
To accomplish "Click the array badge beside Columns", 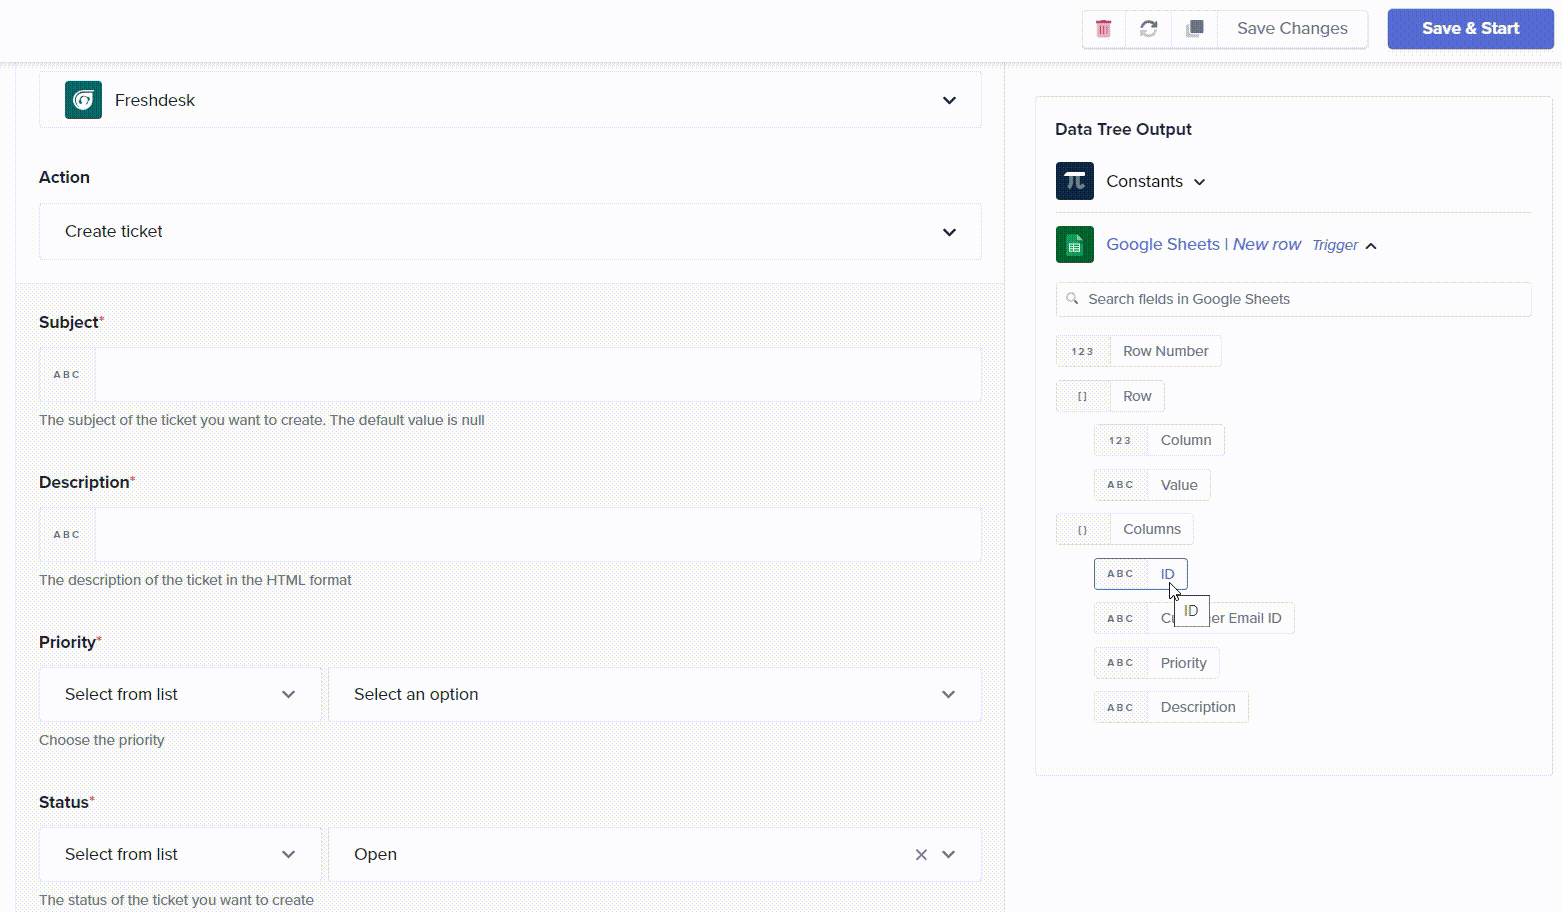I will click(1083, 529).
